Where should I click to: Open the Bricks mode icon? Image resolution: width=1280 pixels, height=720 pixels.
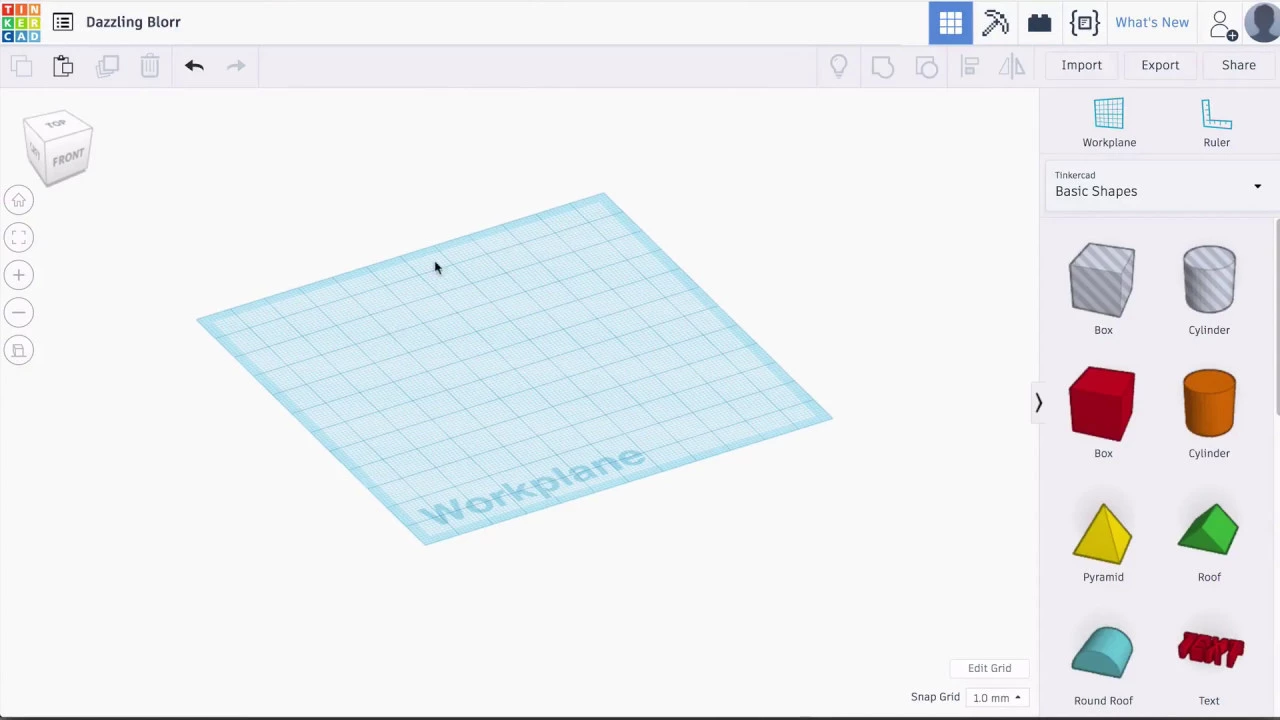[x=1039, y=22]
